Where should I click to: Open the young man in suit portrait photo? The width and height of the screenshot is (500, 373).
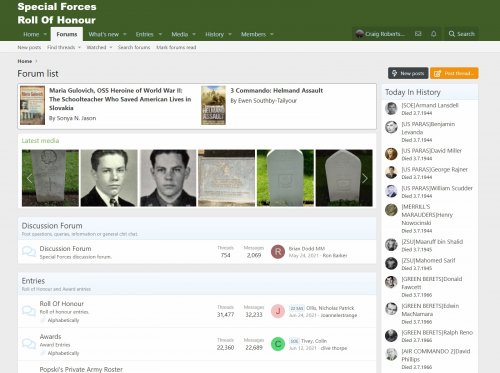[109, 178]
